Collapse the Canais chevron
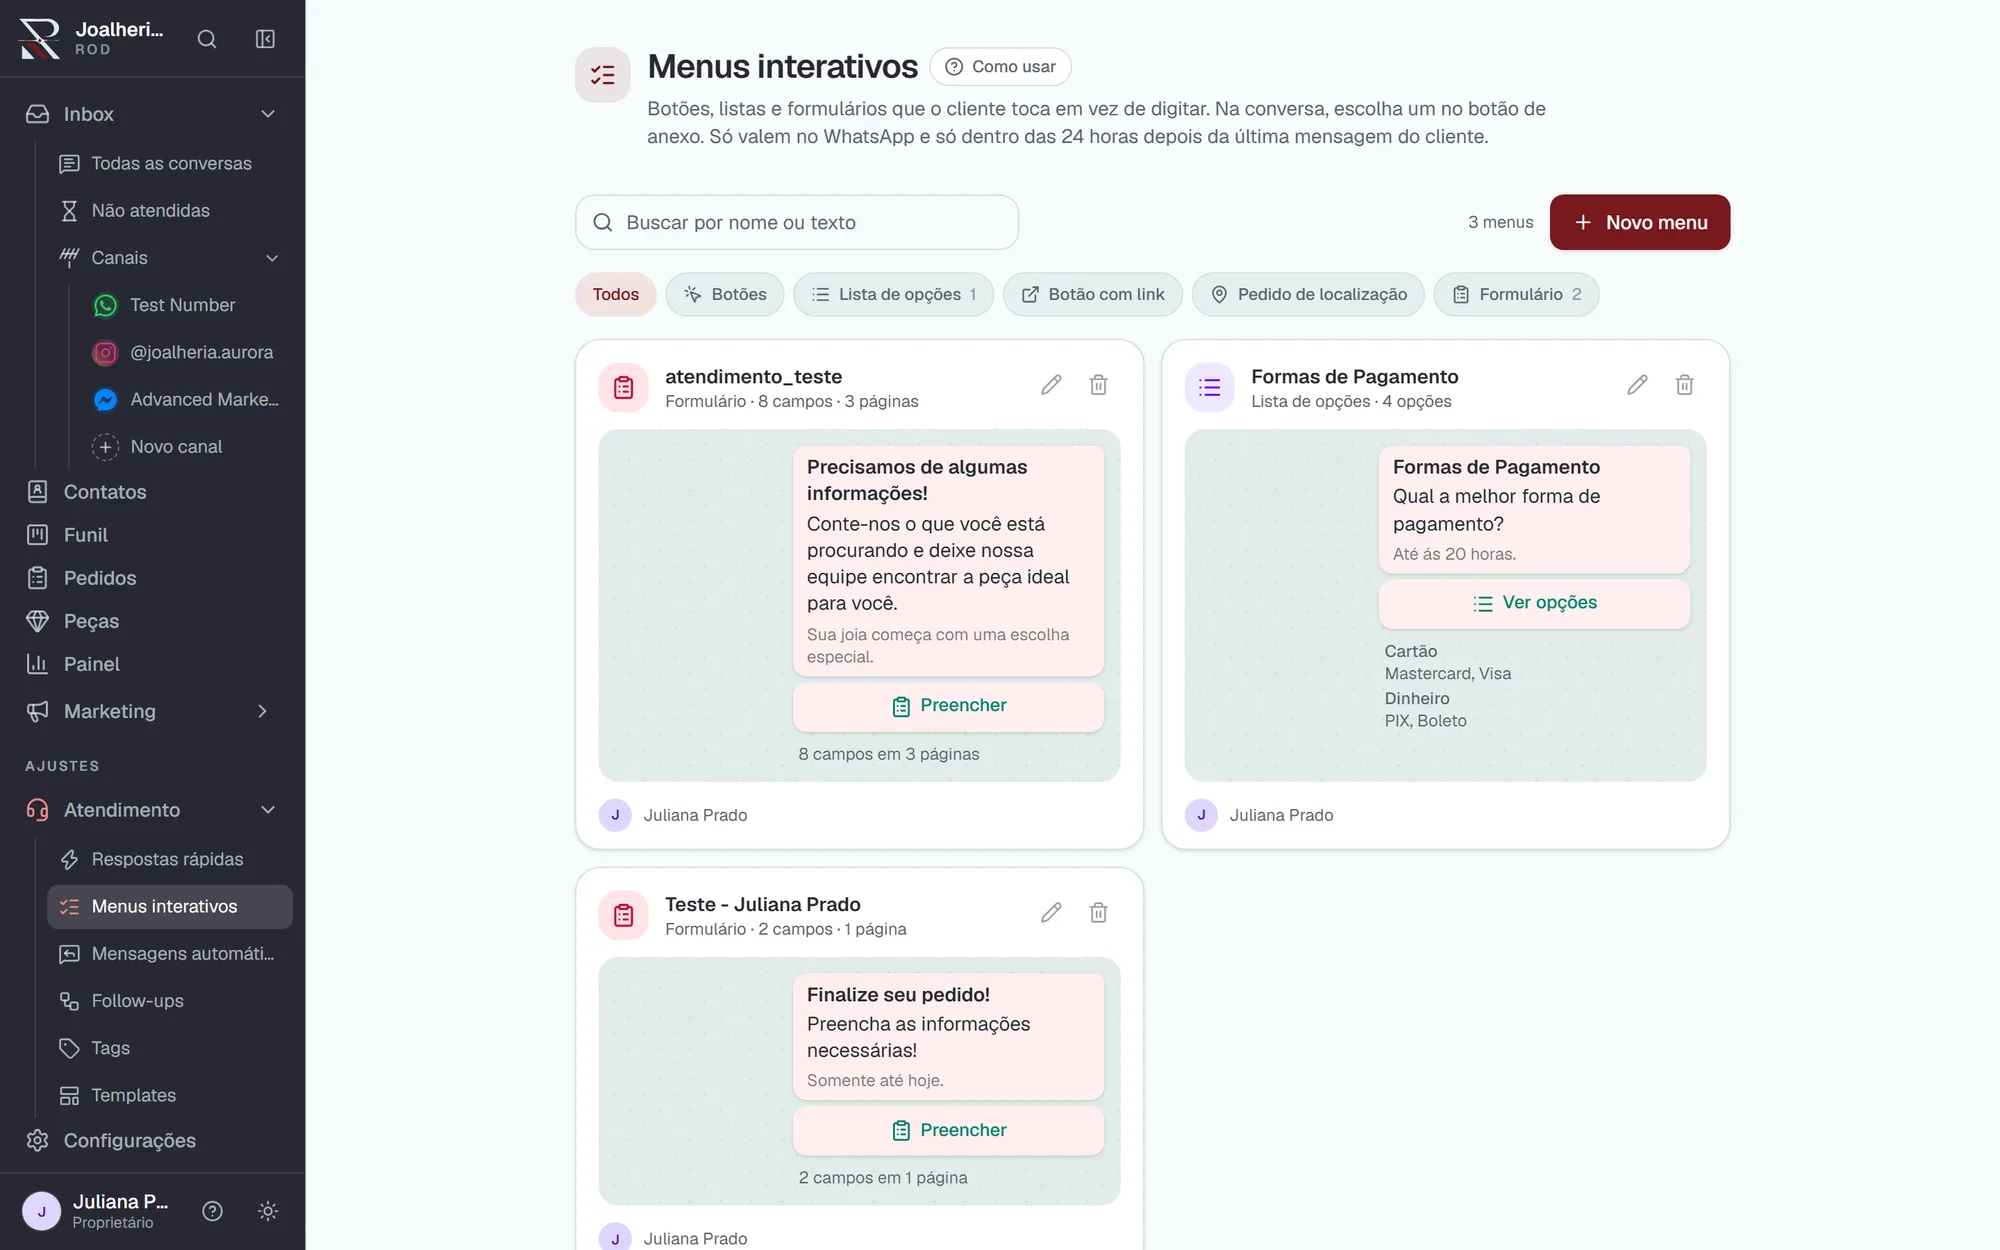Viewport: 2000px width, 1250px height. click(x=272, y=258)
